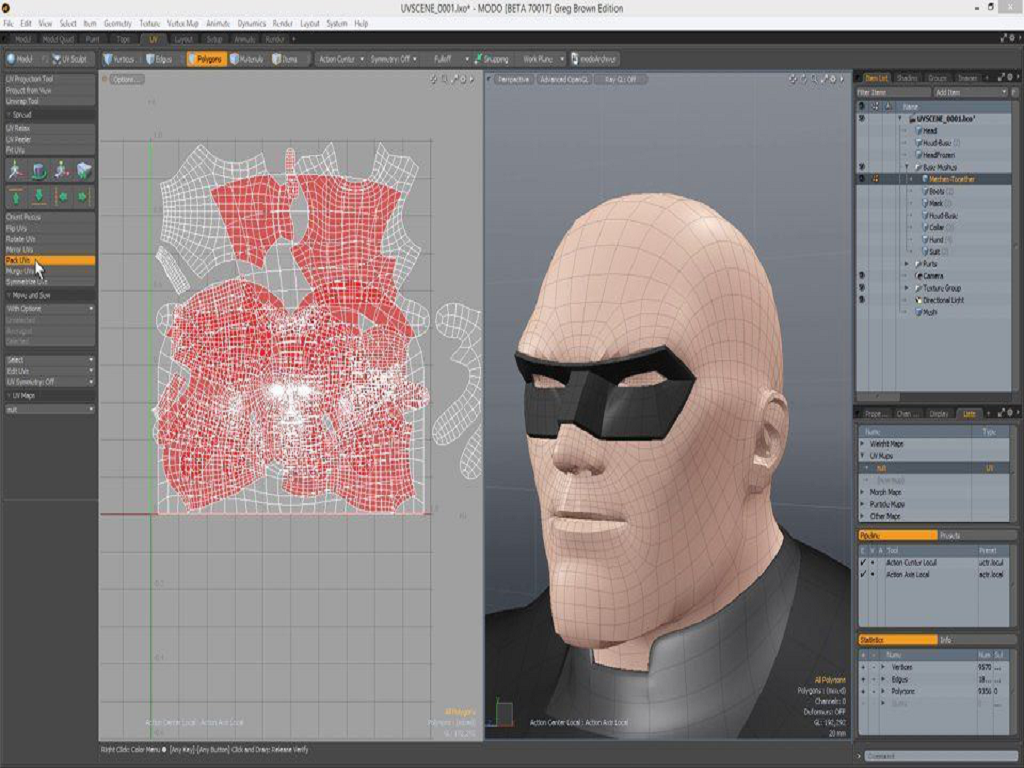The image size is (1024, 768).
Task: Open the Texture menu
Action: (x=149, y=23)
